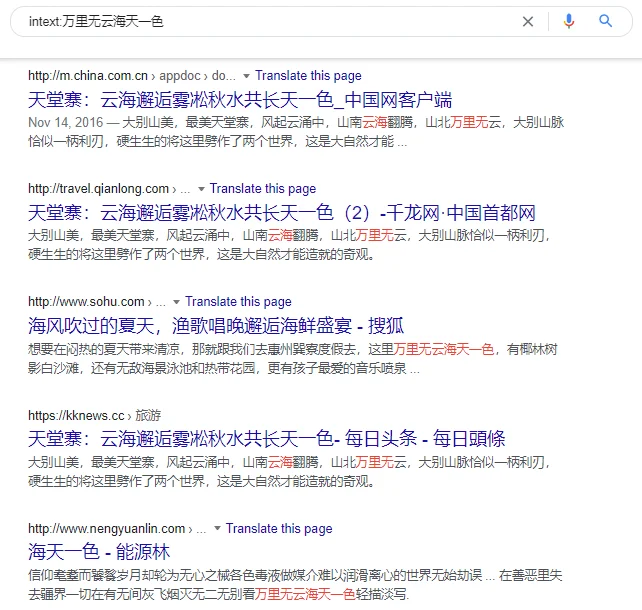This screenshot has width=642, height=610.
Task: Open the 海天一色 - 能源林 result
Action: 99,552
